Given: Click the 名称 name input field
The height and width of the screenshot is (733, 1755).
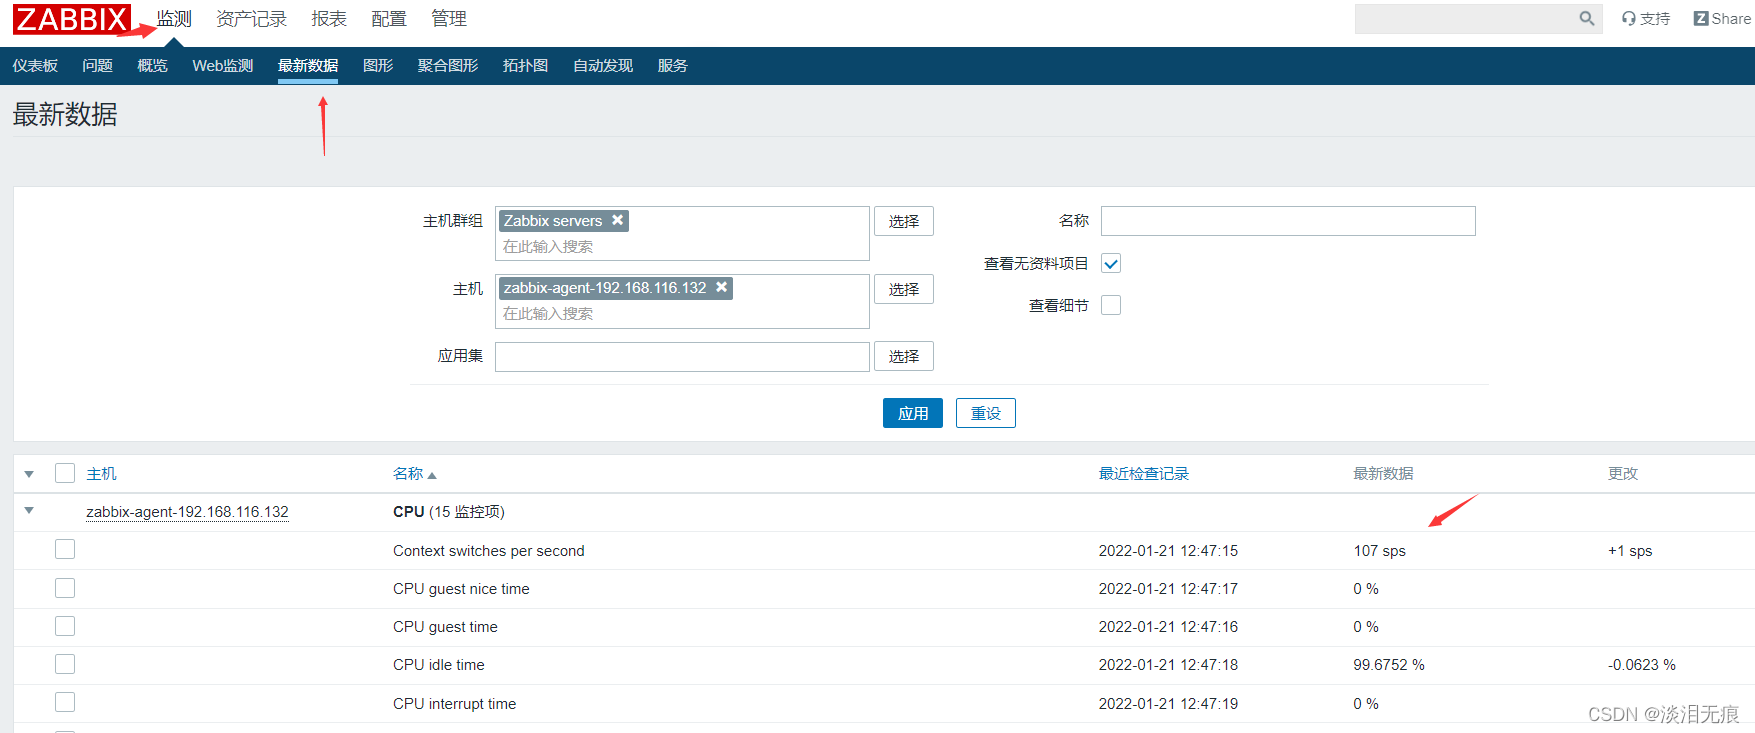Looking at the screenshot, I should [1288, 221].
